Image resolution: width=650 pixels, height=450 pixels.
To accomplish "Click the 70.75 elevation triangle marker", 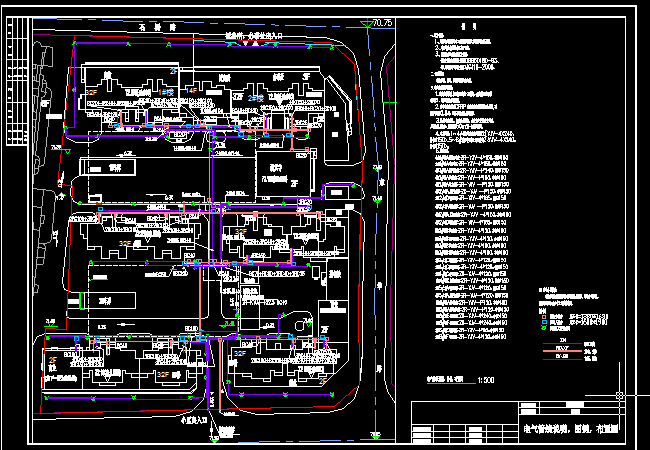I will [x=366, y=24].
